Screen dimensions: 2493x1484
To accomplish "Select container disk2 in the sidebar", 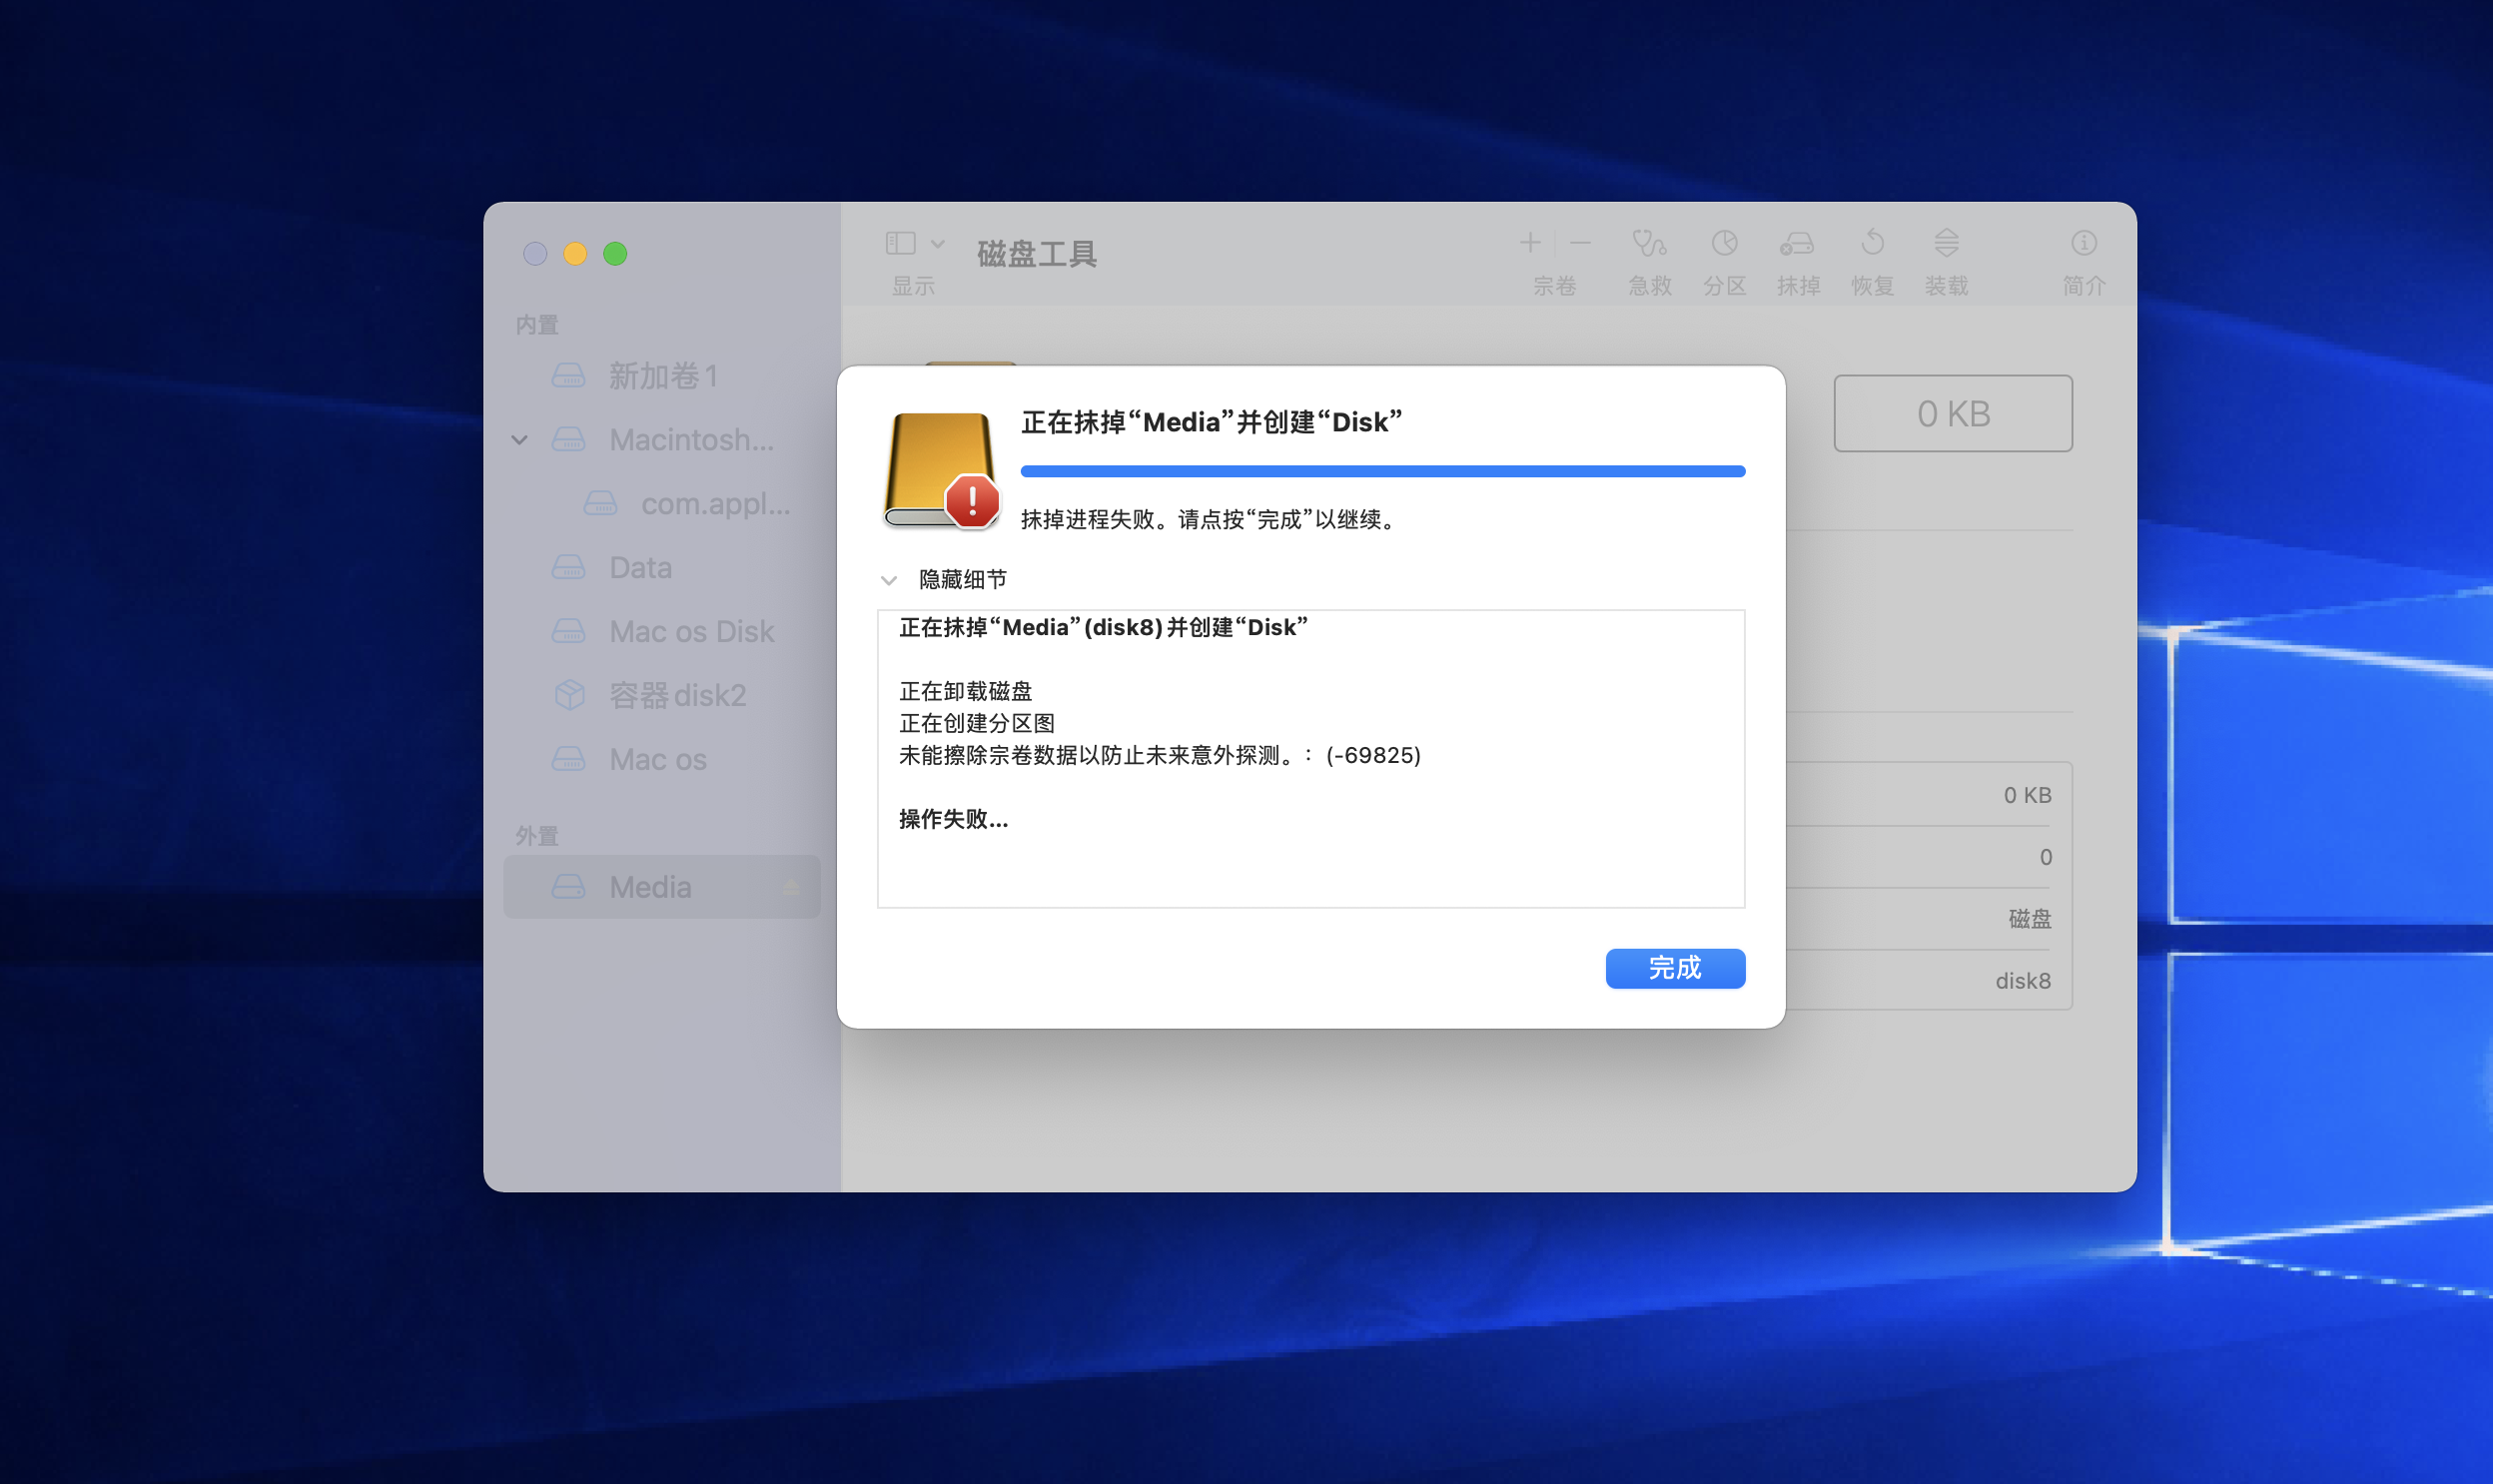I will (x=677, y=695).
